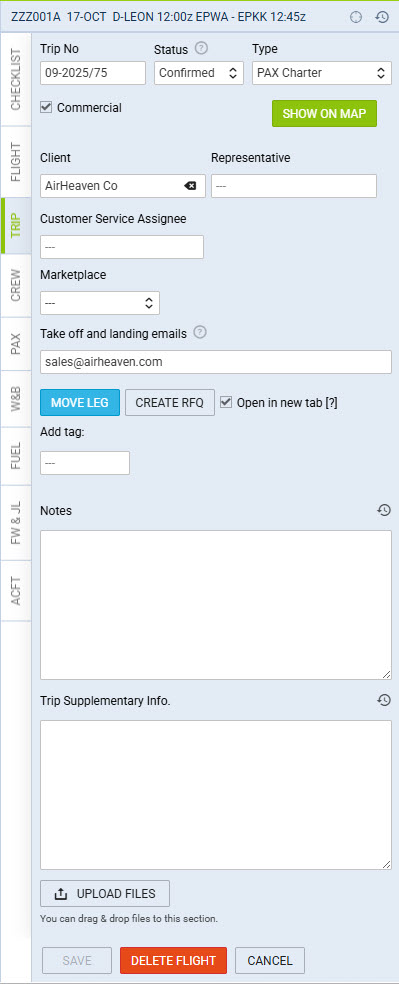The width and height of the screenshot is (399, 984).
Task: View Trip Supplementary Info history icon
Action: coord(384,700)
